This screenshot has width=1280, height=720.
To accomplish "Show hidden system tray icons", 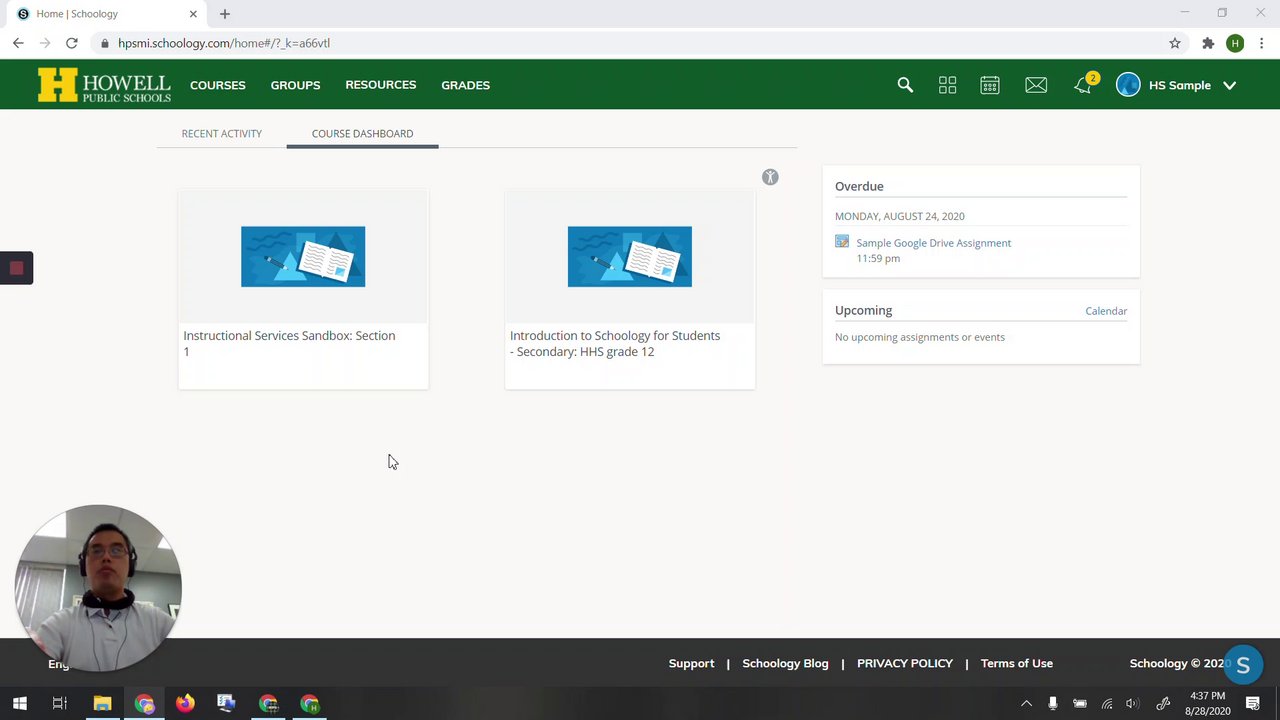I will [1026, 704].
